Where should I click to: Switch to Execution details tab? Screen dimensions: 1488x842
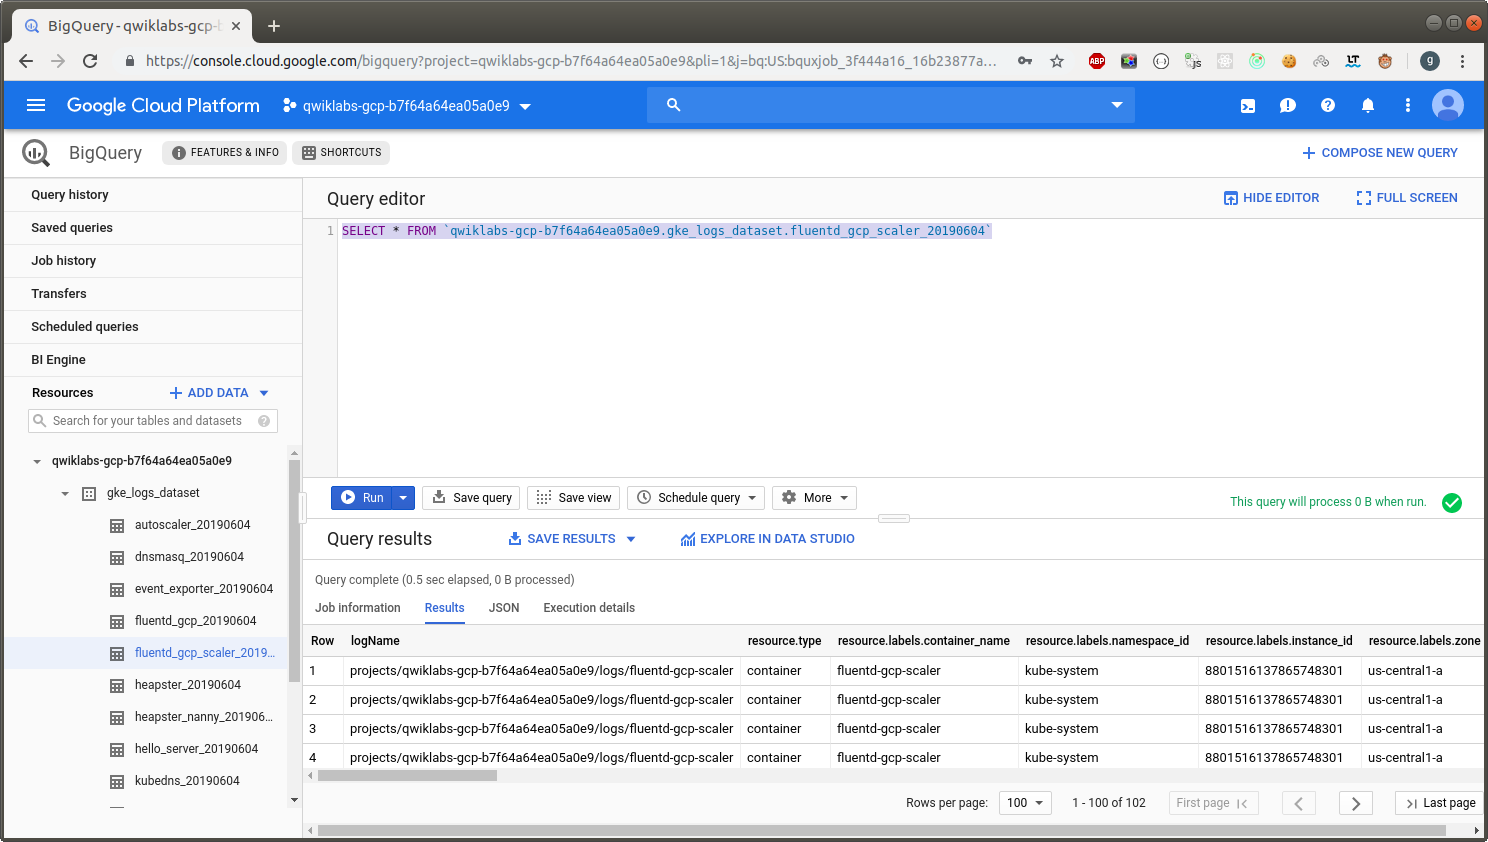589,608
